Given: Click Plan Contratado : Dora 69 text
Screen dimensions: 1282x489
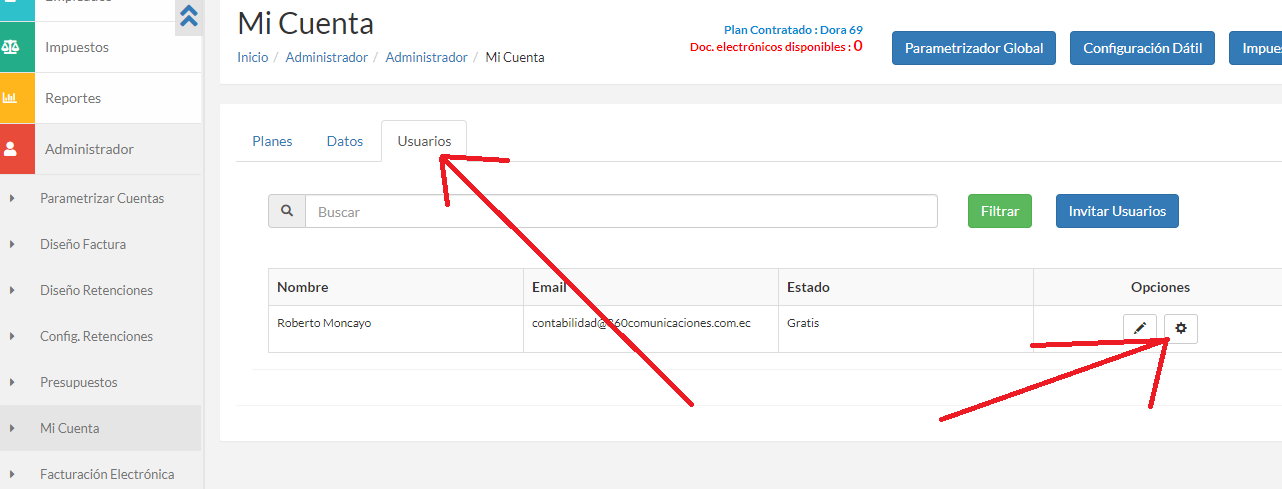Looking at the screenshot, I should point(793,30).
